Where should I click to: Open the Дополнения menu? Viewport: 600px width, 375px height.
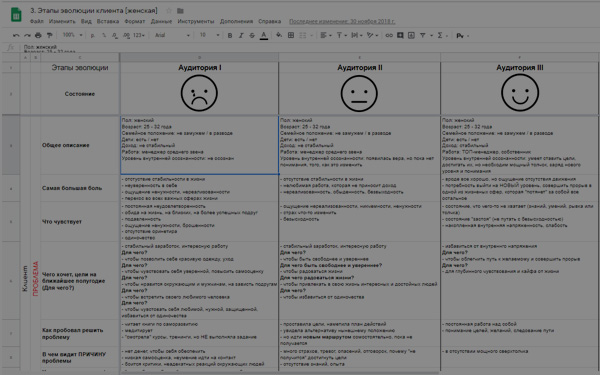pyautogui.click(x=236, y=21)
